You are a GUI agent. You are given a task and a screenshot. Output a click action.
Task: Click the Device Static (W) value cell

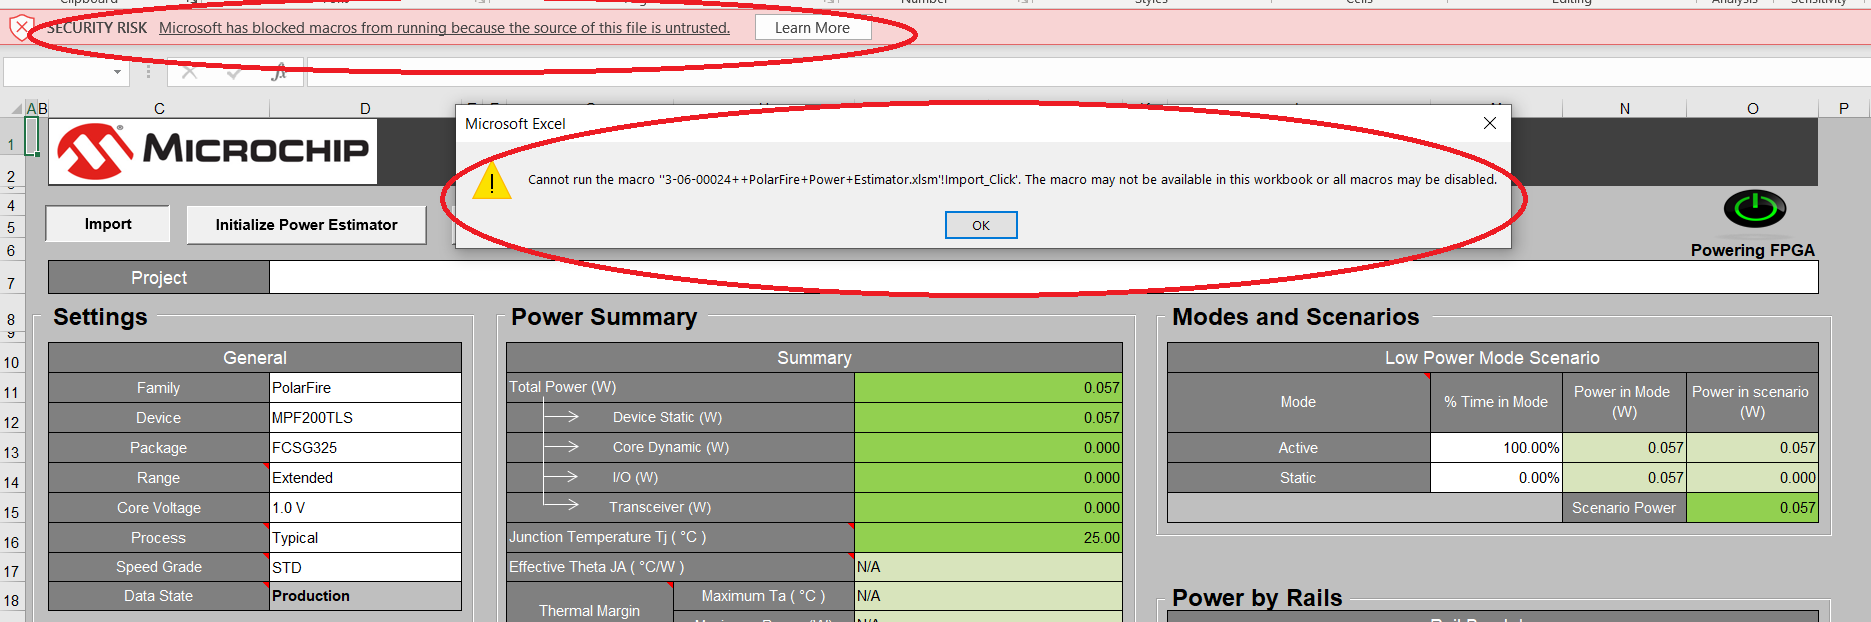tap(988, 418)
